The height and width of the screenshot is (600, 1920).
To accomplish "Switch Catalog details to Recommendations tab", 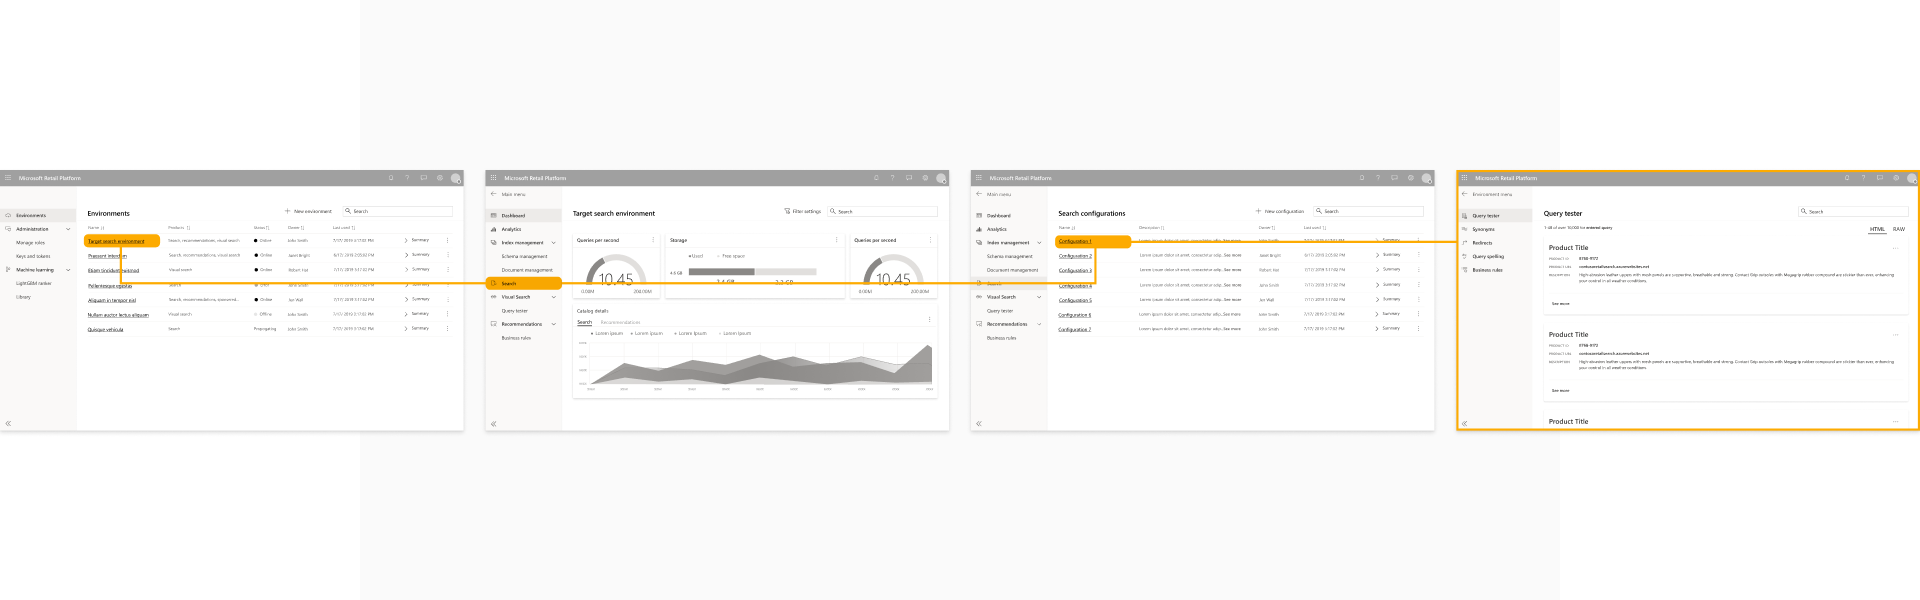I will click(x=620, y=322).
